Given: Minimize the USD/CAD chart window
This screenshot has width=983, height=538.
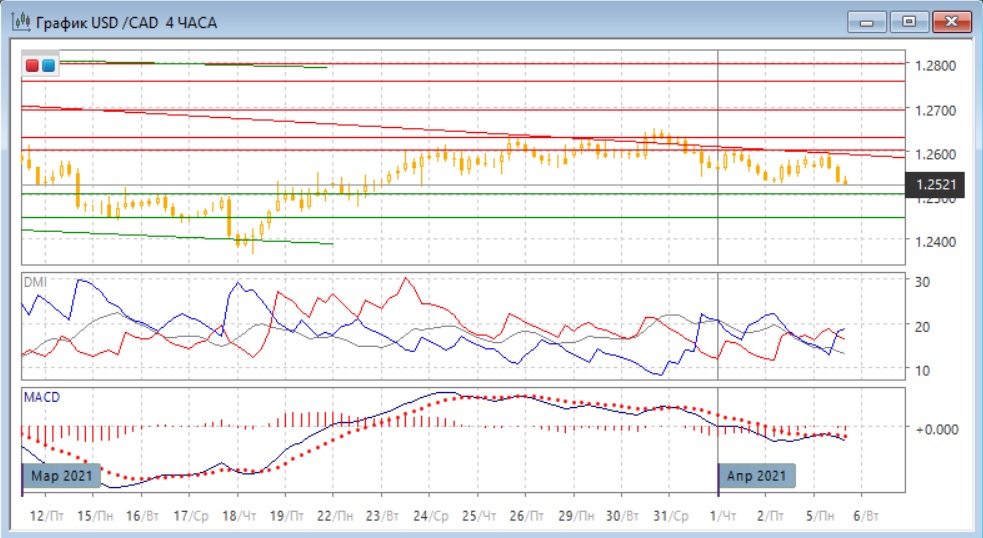Looking at the screenshot, I should click(866, 21).
